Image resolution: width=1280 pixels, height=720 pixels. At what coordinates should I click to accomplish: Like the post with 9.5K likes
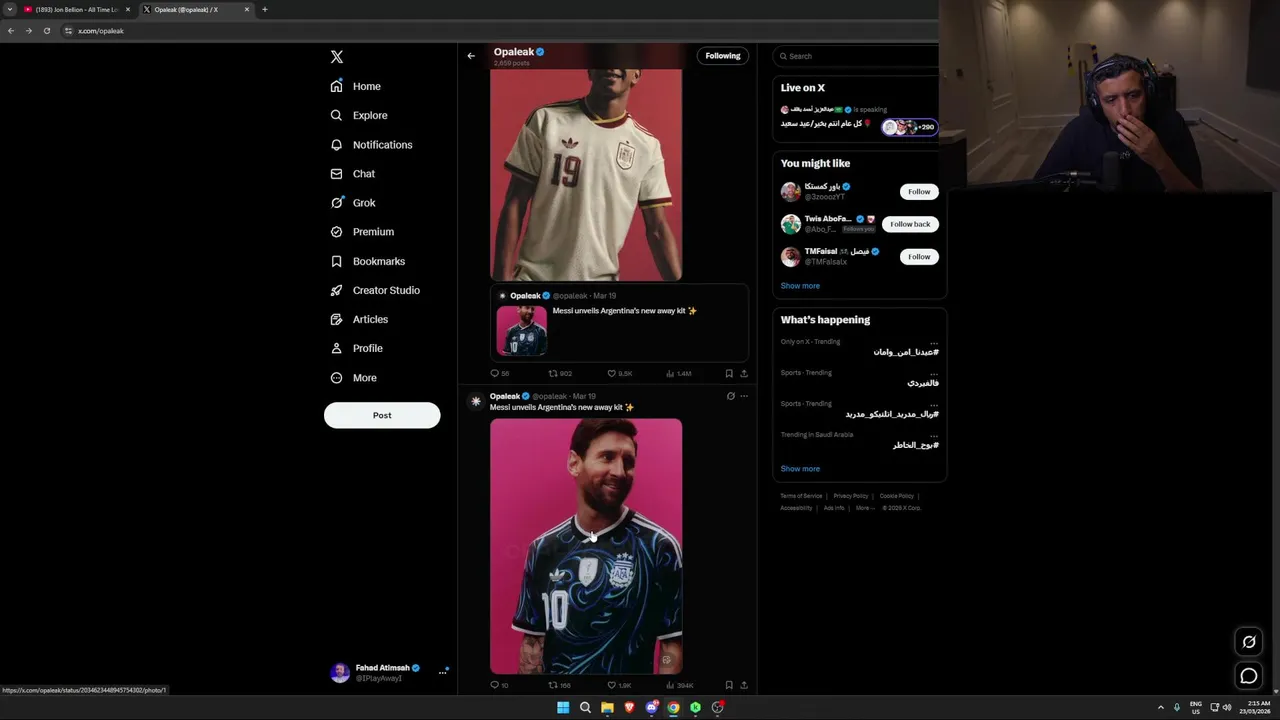[x=612, y=373]
